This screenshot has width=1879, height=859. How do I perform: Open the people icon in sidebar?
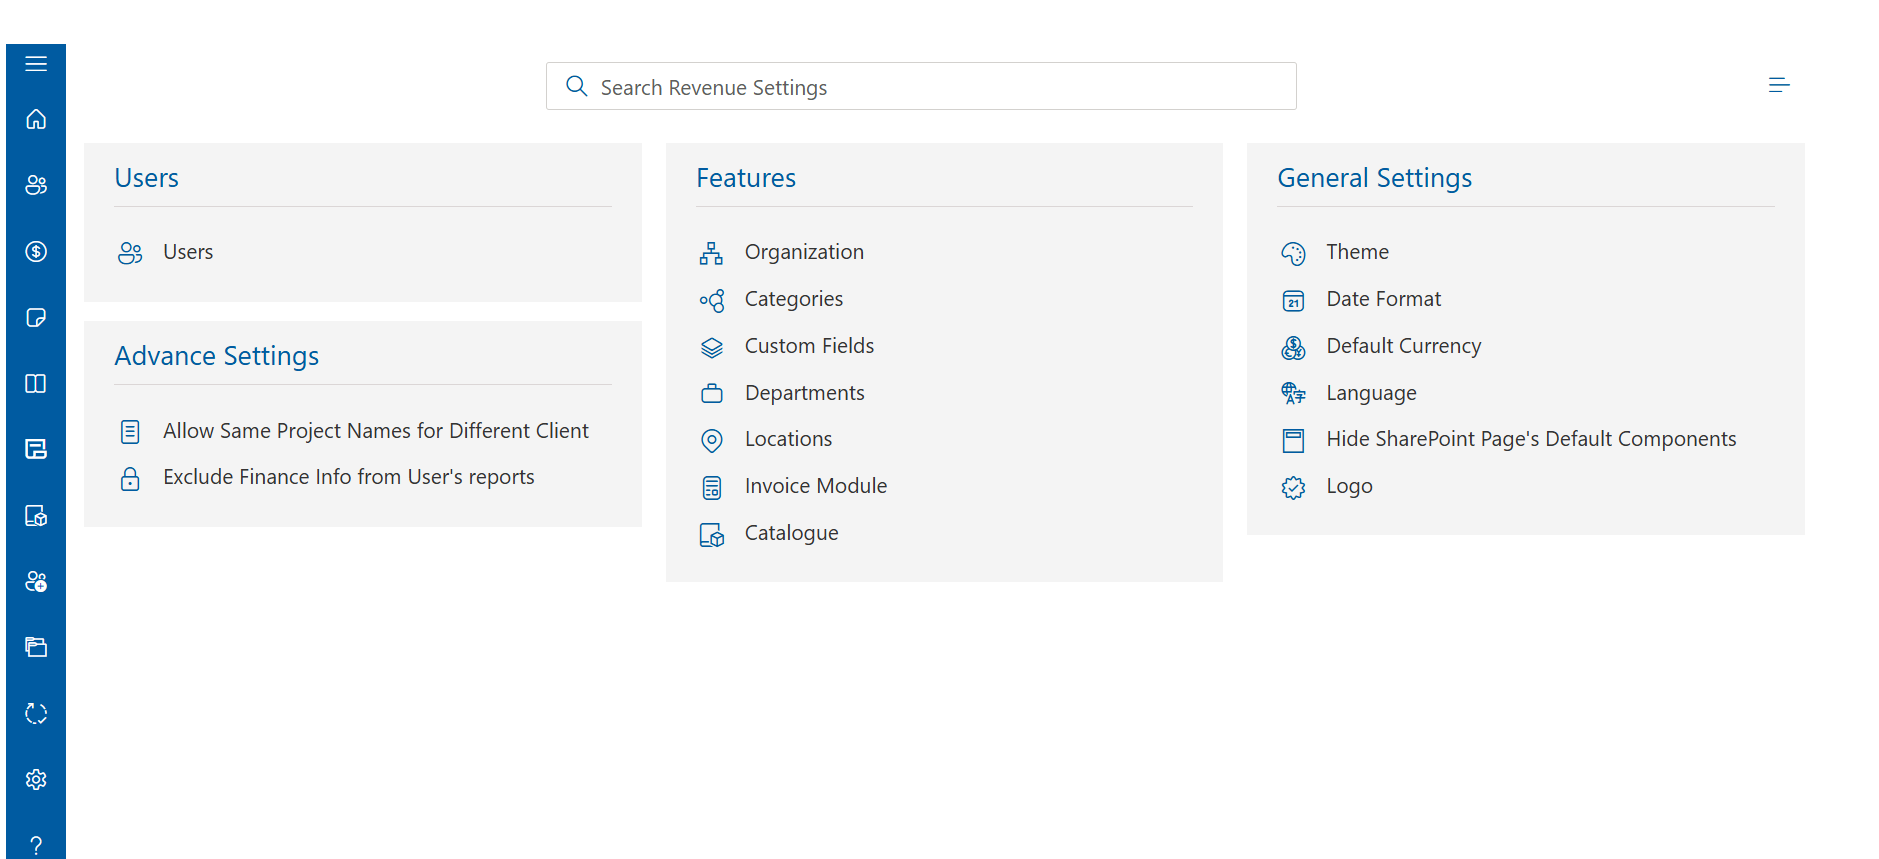pyautogui.click(x=36, y=185)
